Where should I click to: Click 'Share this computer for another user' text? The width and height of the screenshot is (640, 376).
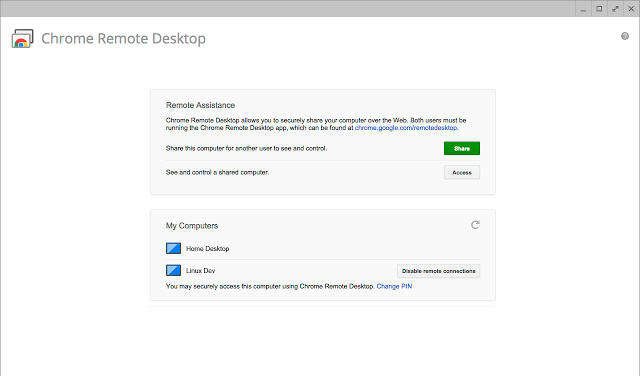click(246, 148)
